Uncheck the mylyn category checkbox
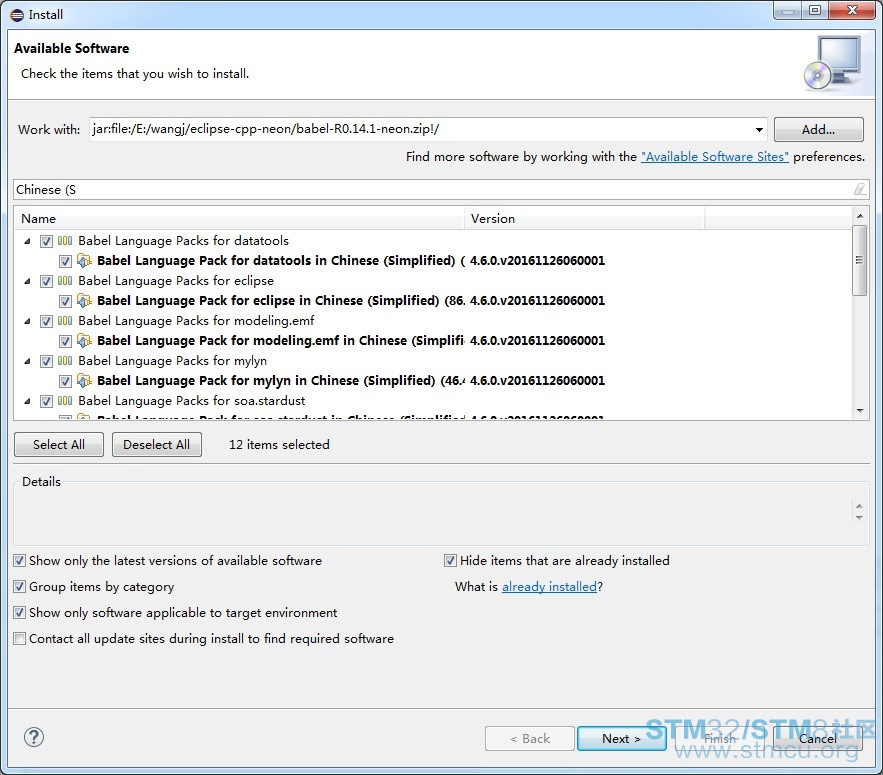 coord(46,362)
